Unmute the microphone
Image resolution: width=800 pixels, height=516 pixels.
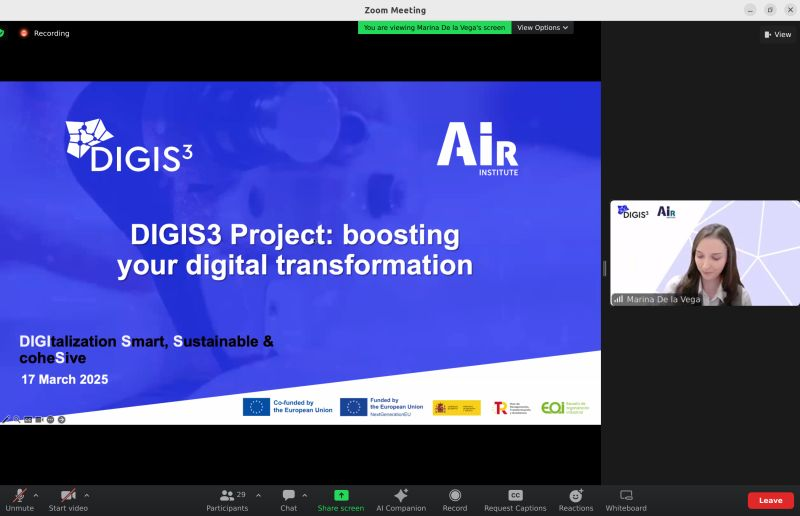pos(19,500)
